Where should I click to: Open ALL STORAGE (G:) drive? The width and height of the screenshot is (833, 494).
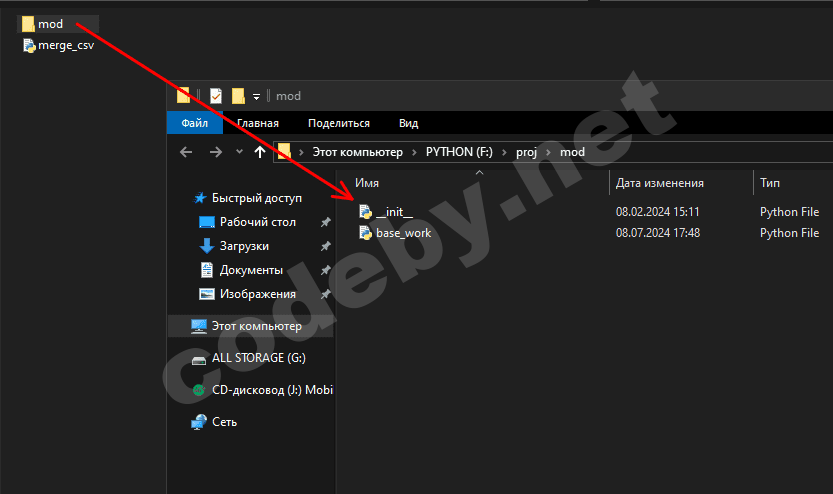point(259,358)
